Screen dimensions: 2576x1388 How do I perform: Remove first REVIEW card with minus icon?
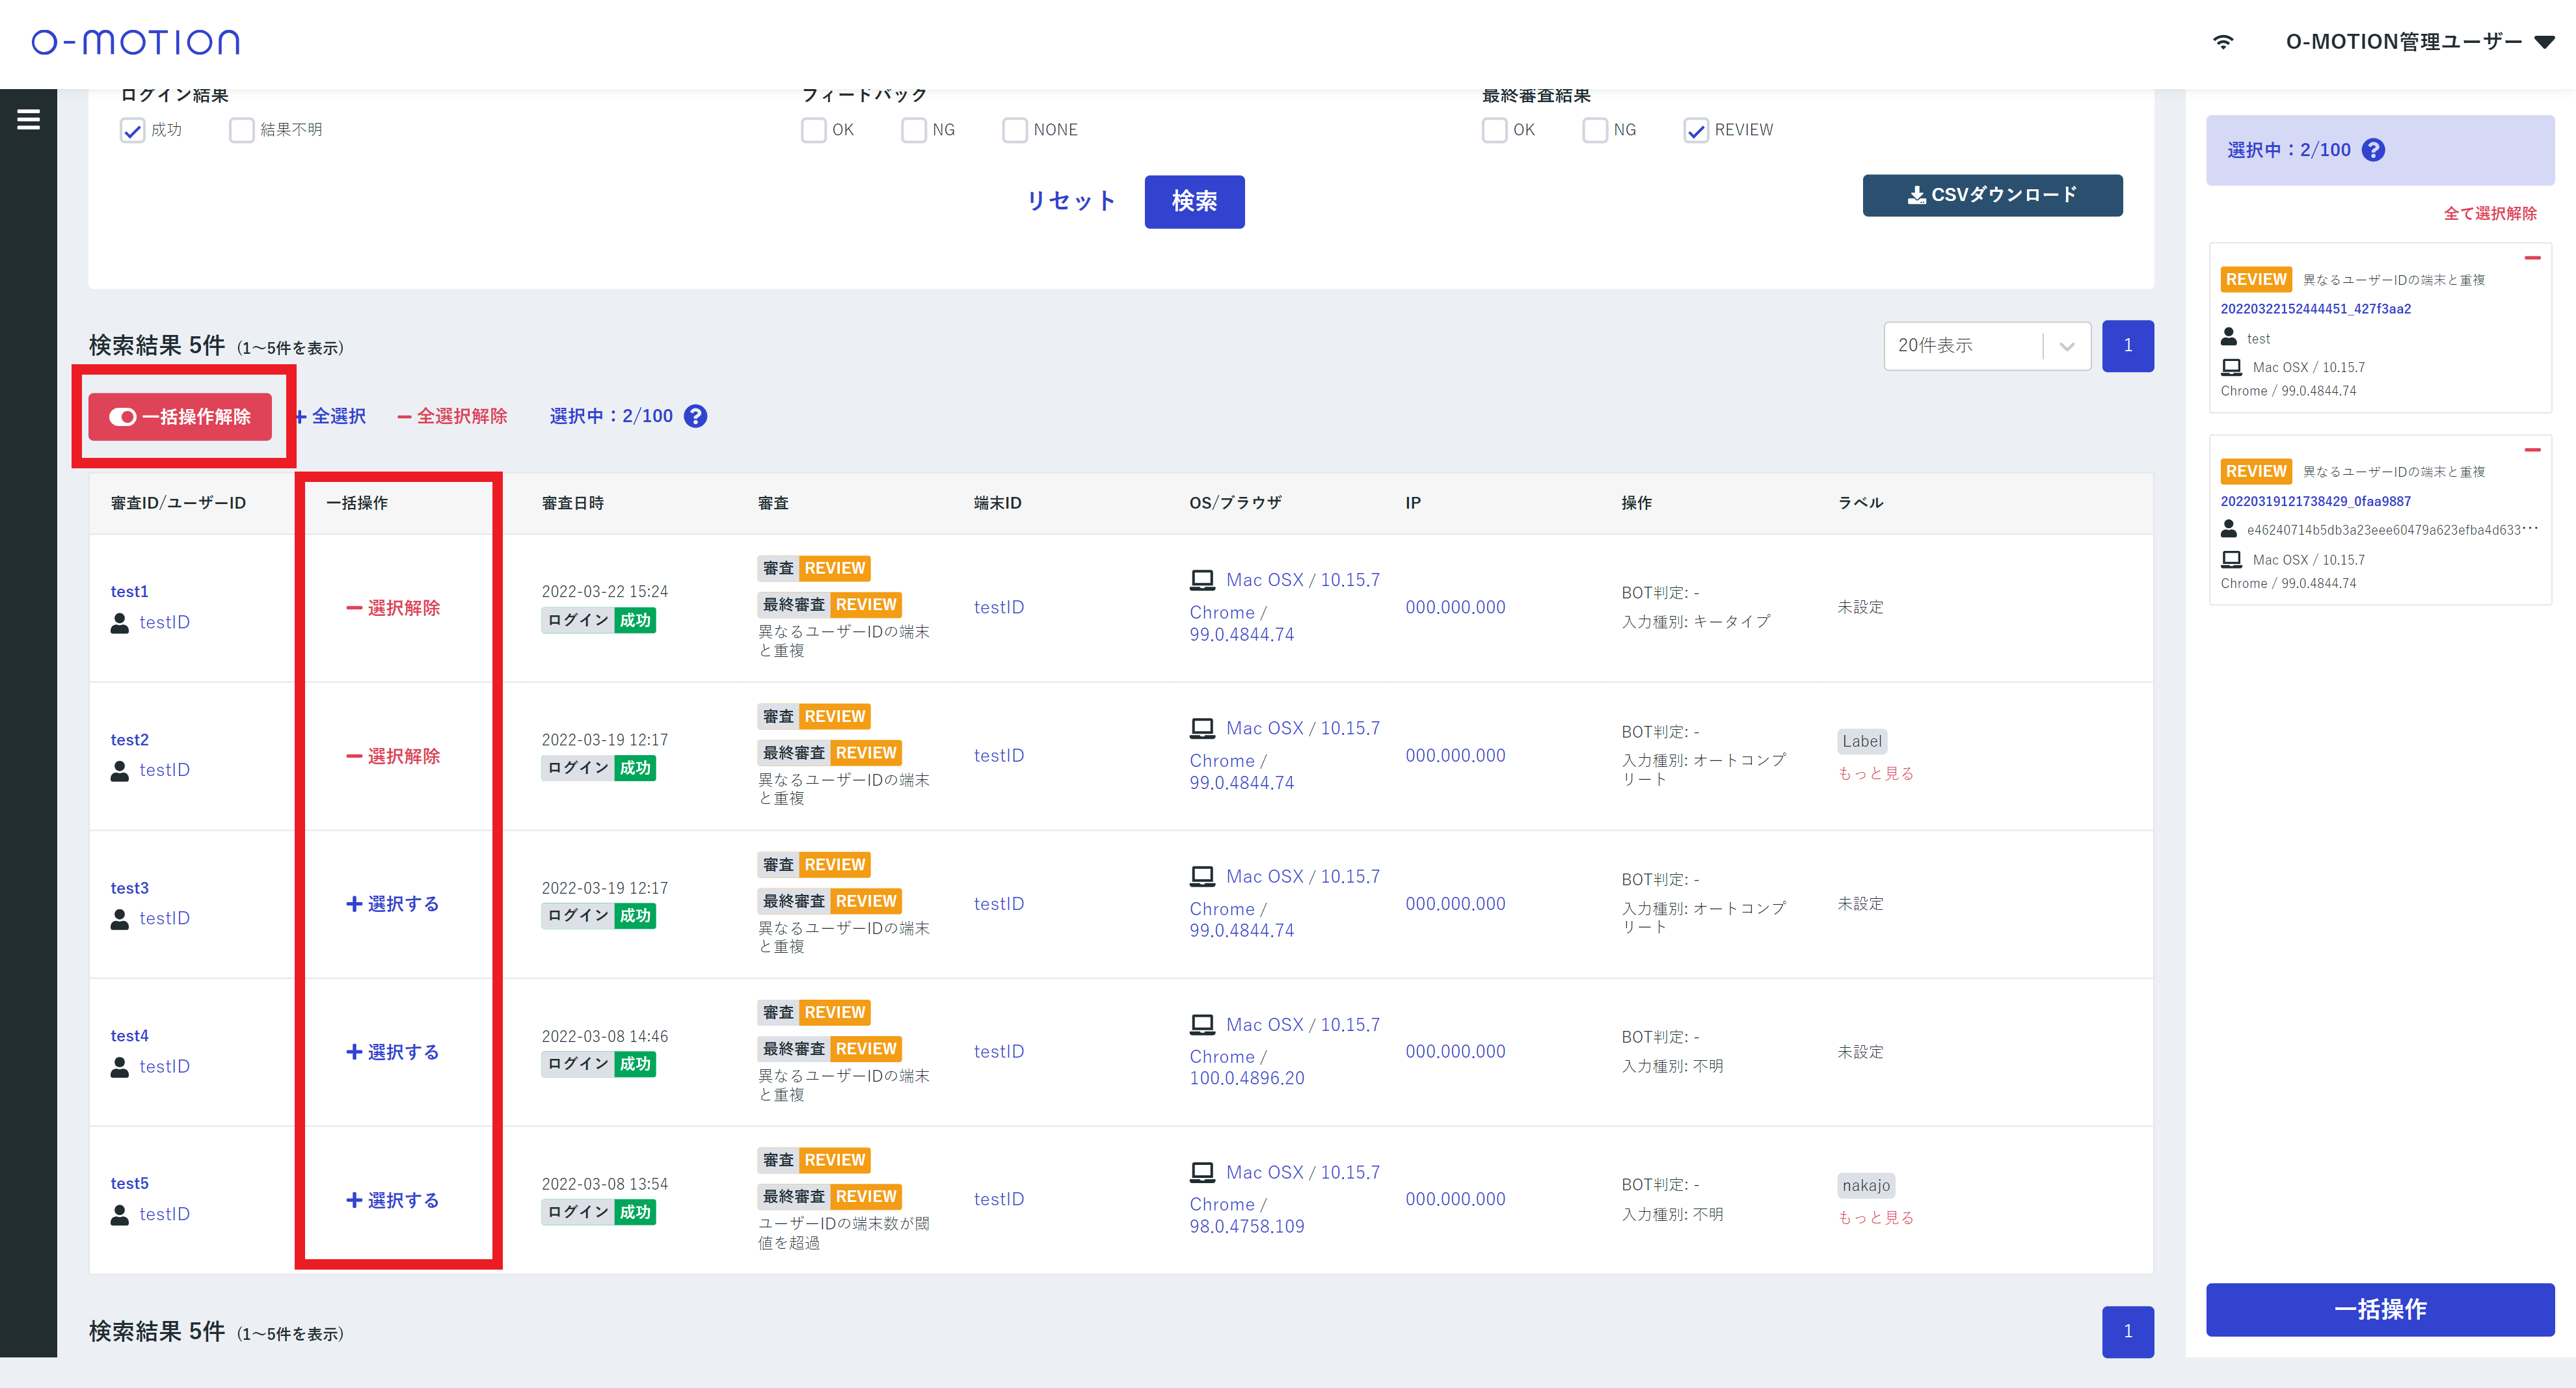2532,258
